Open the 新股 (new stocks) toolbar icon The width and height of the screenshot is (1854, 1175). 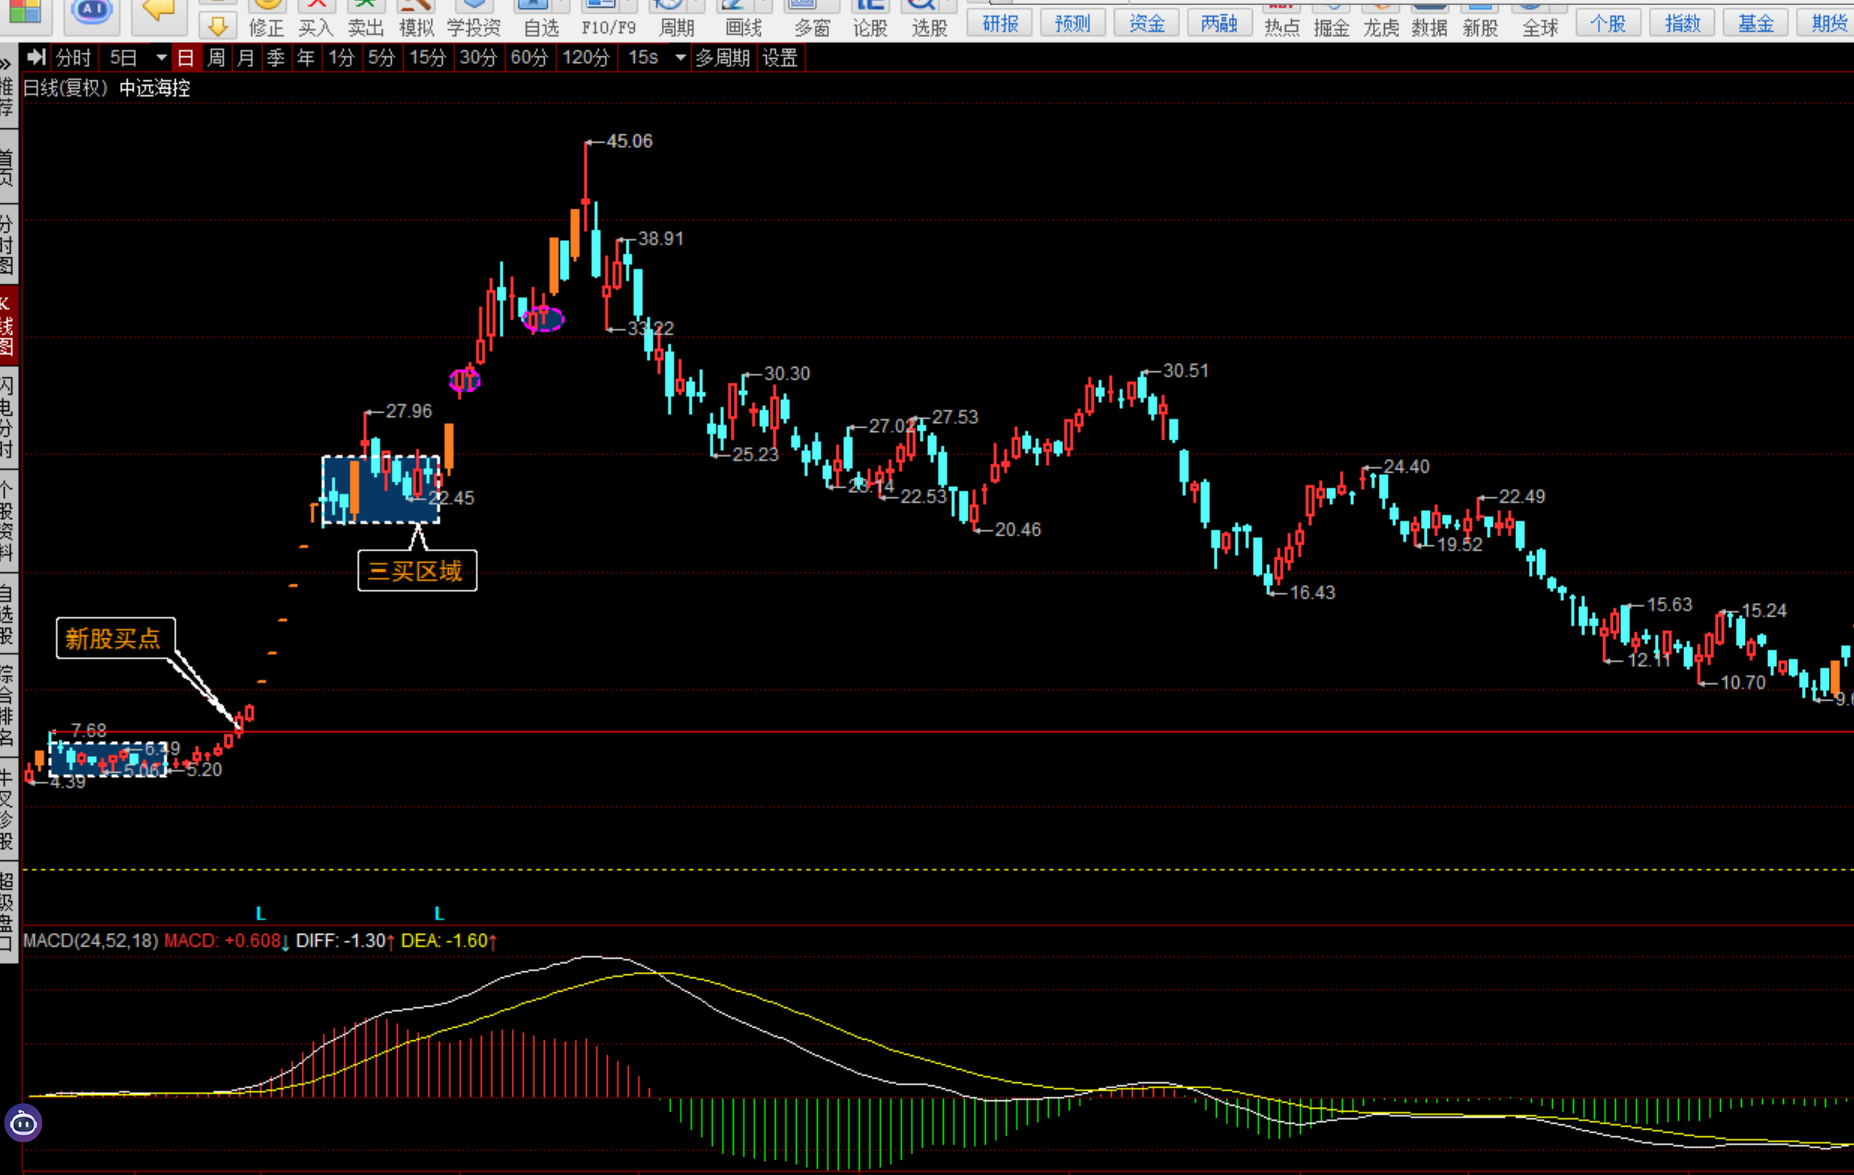click(x=1480, y=19)
